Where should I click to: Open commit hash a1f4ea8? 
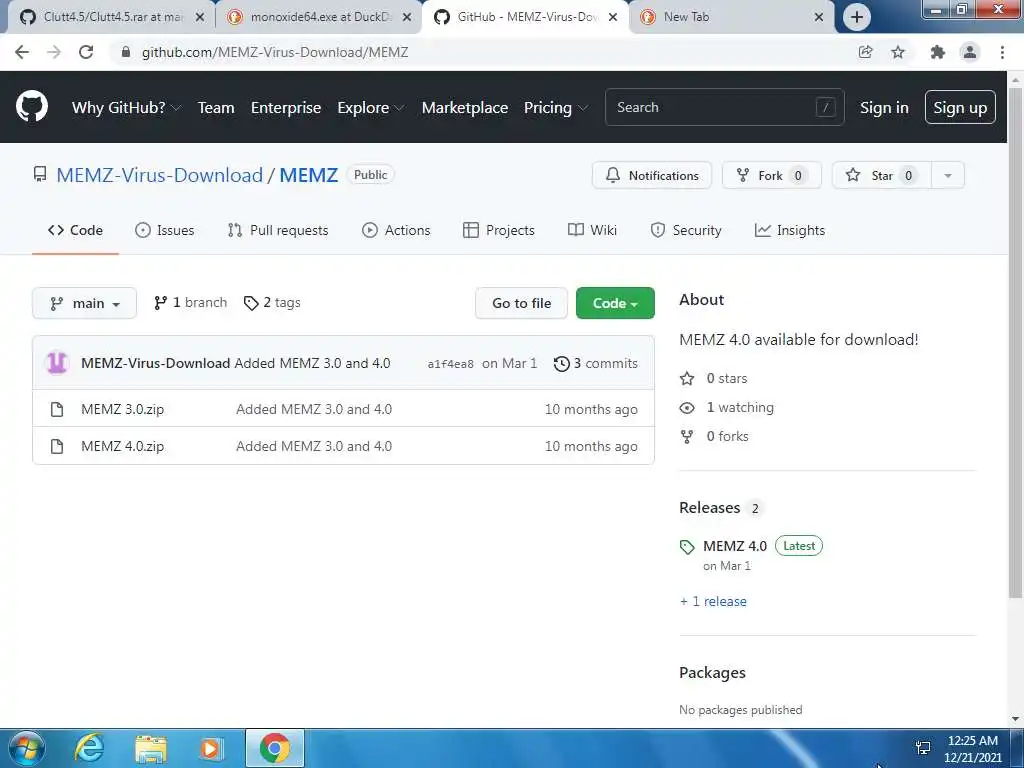coord(451,364)
